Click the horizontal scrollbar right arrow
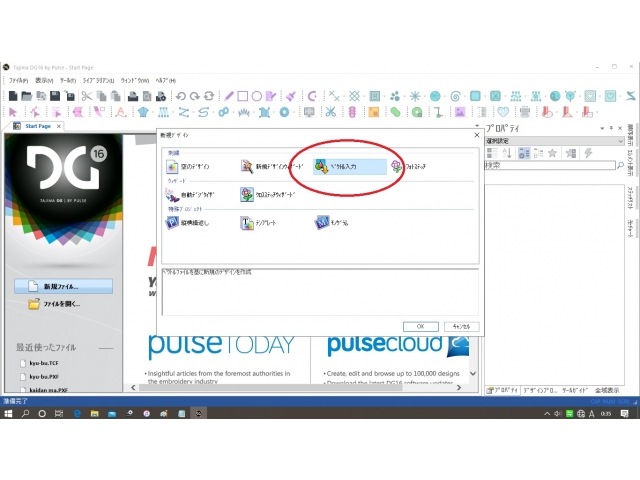 pos(459,387)
